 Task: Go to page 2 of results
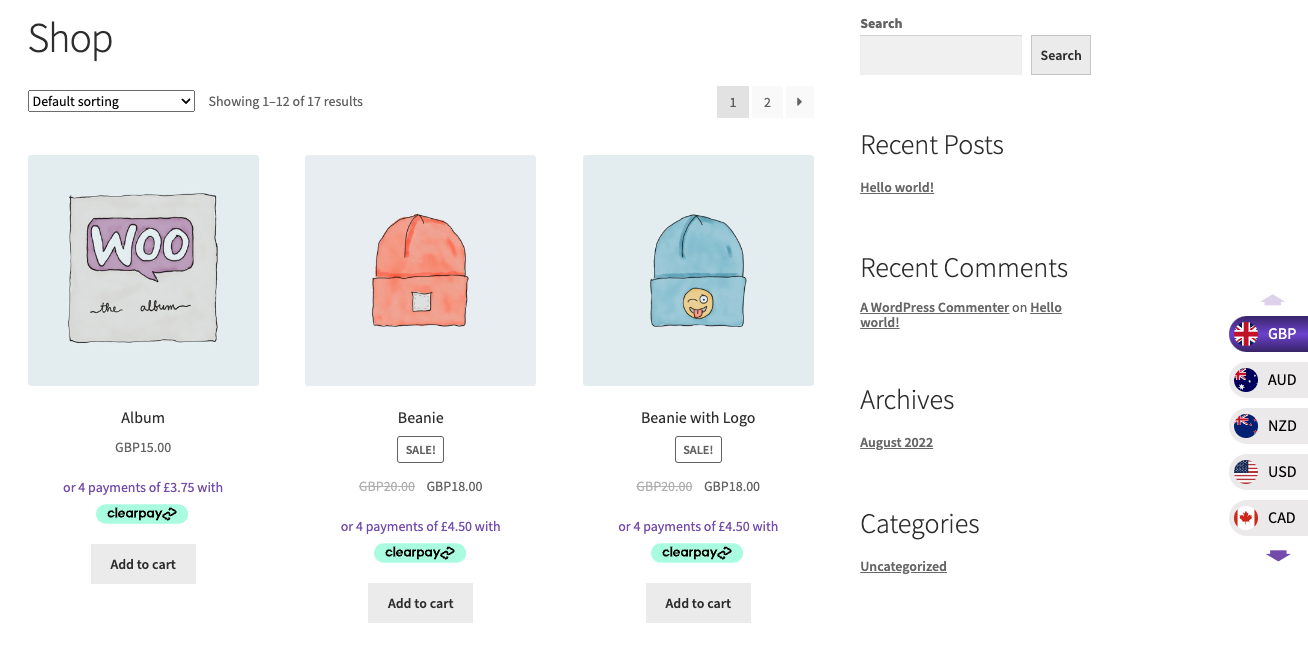[x=767, y=102]
